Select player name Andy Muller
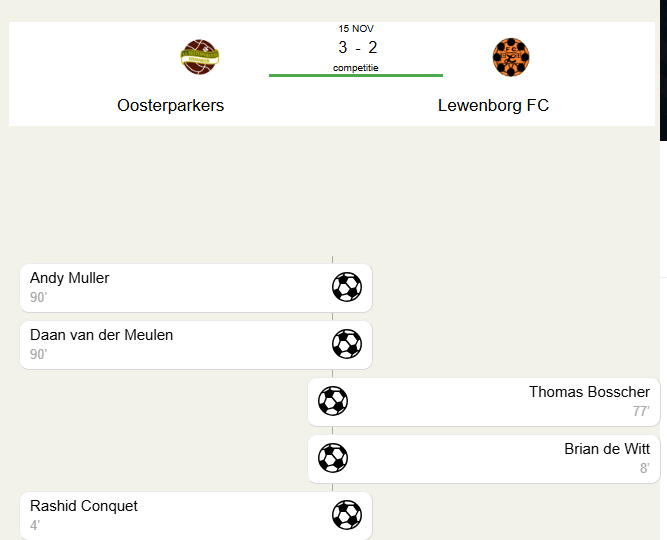The width and height of the screenshot is (667, 540). coord(69,278)
